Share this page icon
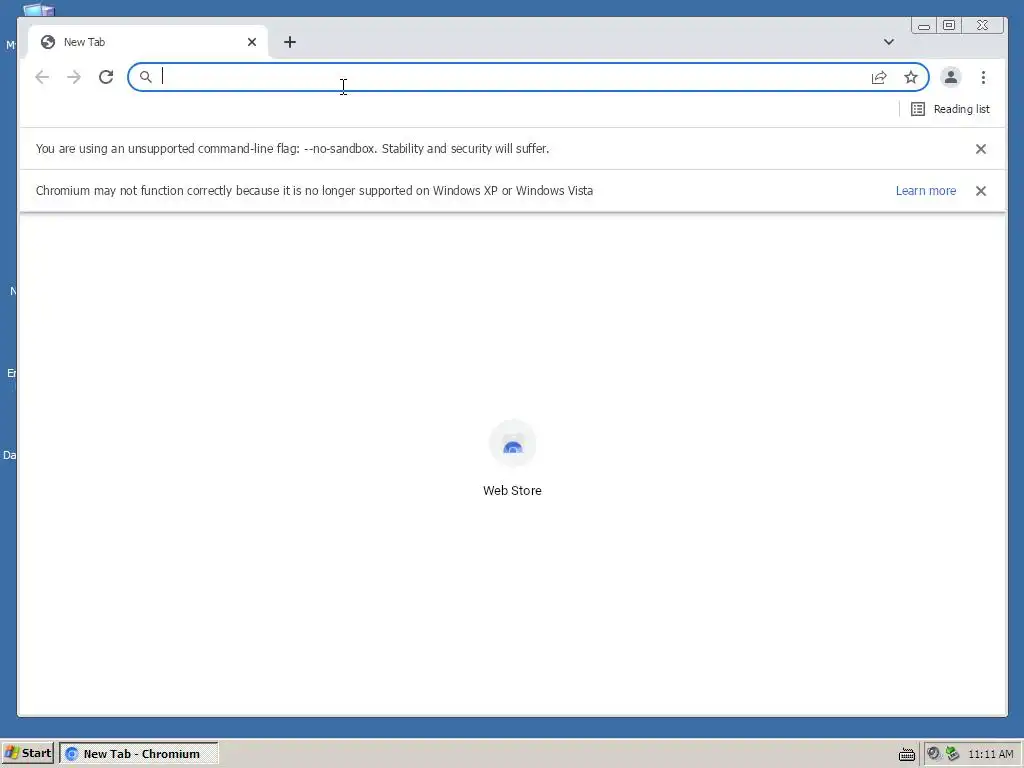 (x=879, y=78)
